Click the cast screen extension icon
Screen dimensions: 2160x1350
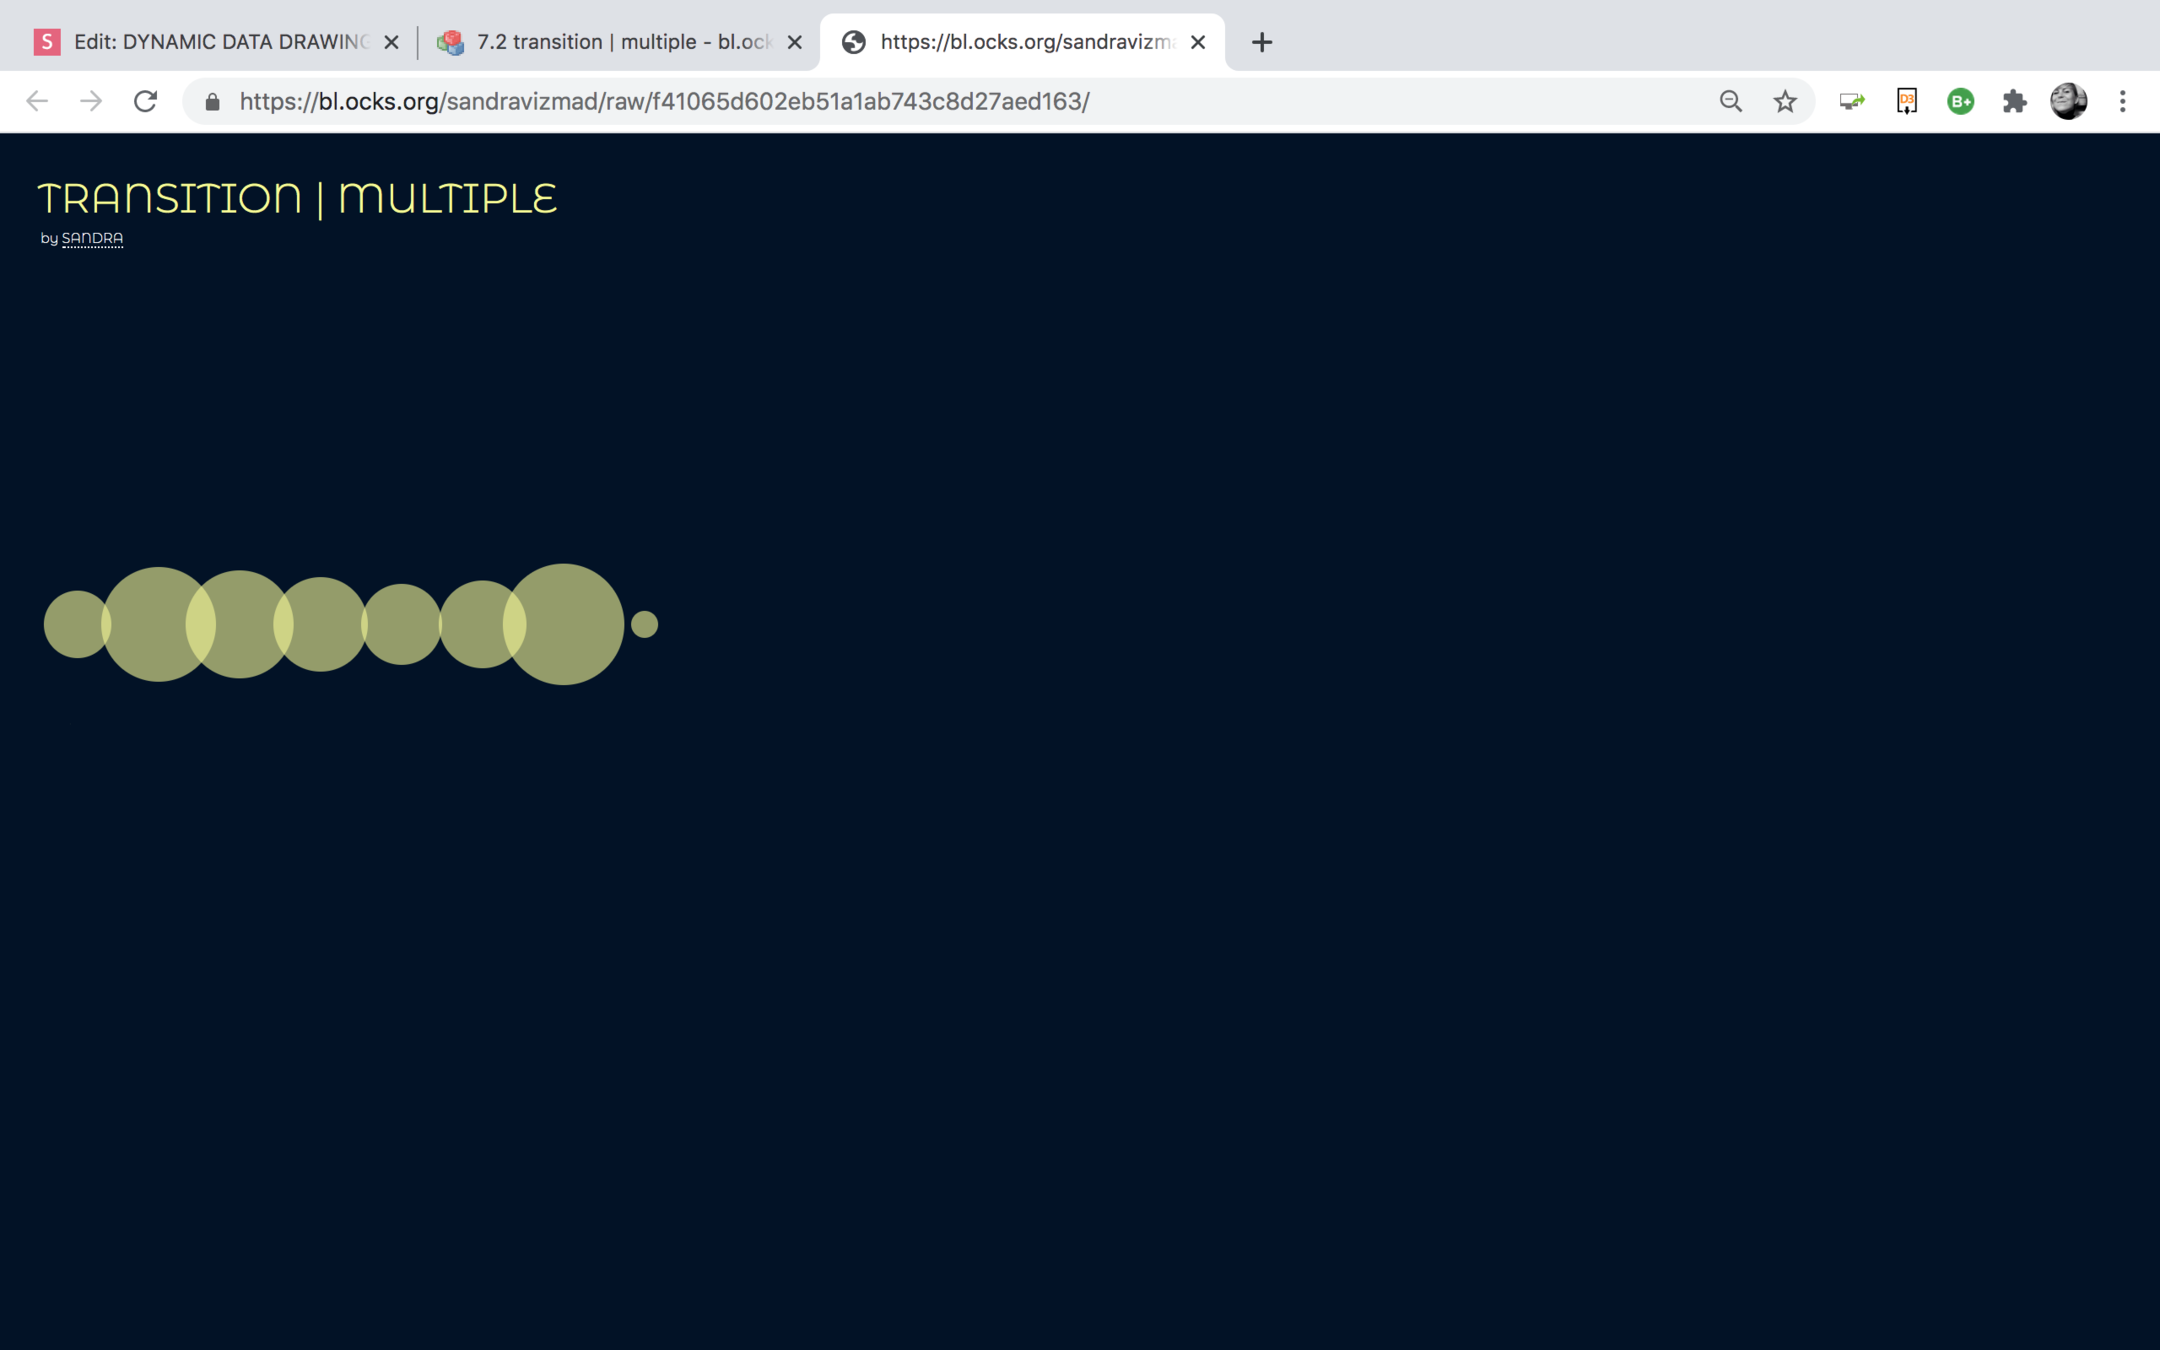tap(1852, 101)
